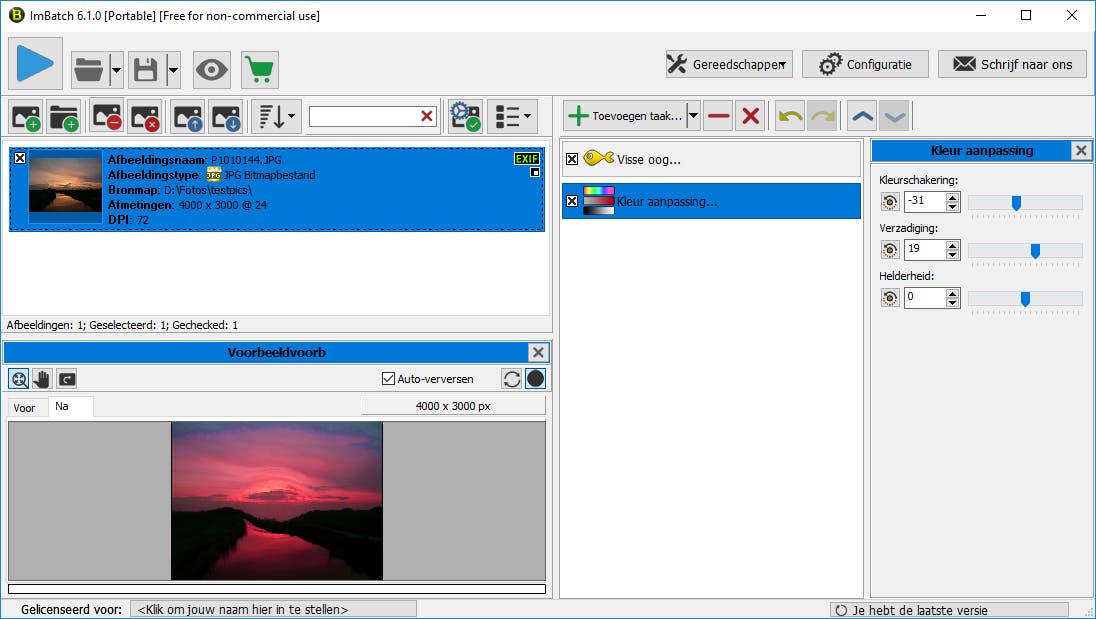This screenshot has width=1096, height=619.
Task: Add a folder of images with the plus
Action: pyautogui.click(x=64, y=117)
